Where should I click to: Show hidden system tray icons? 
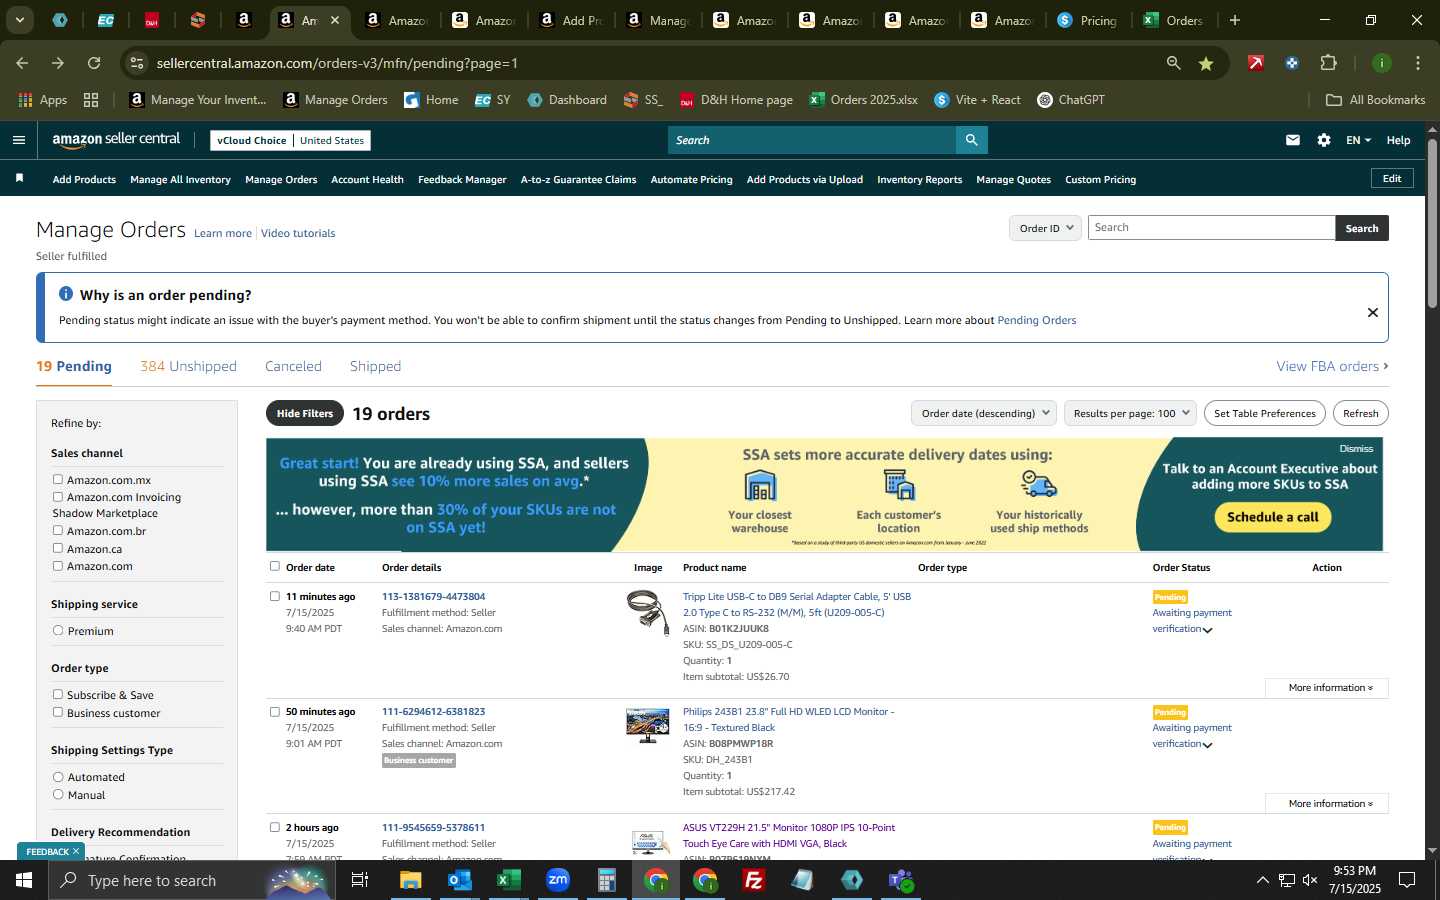[x=1262, y=880]
